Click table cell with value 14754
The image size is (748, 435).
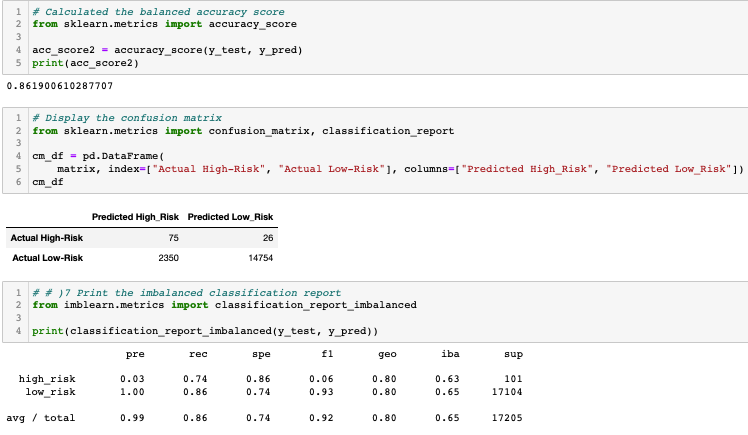260,258
